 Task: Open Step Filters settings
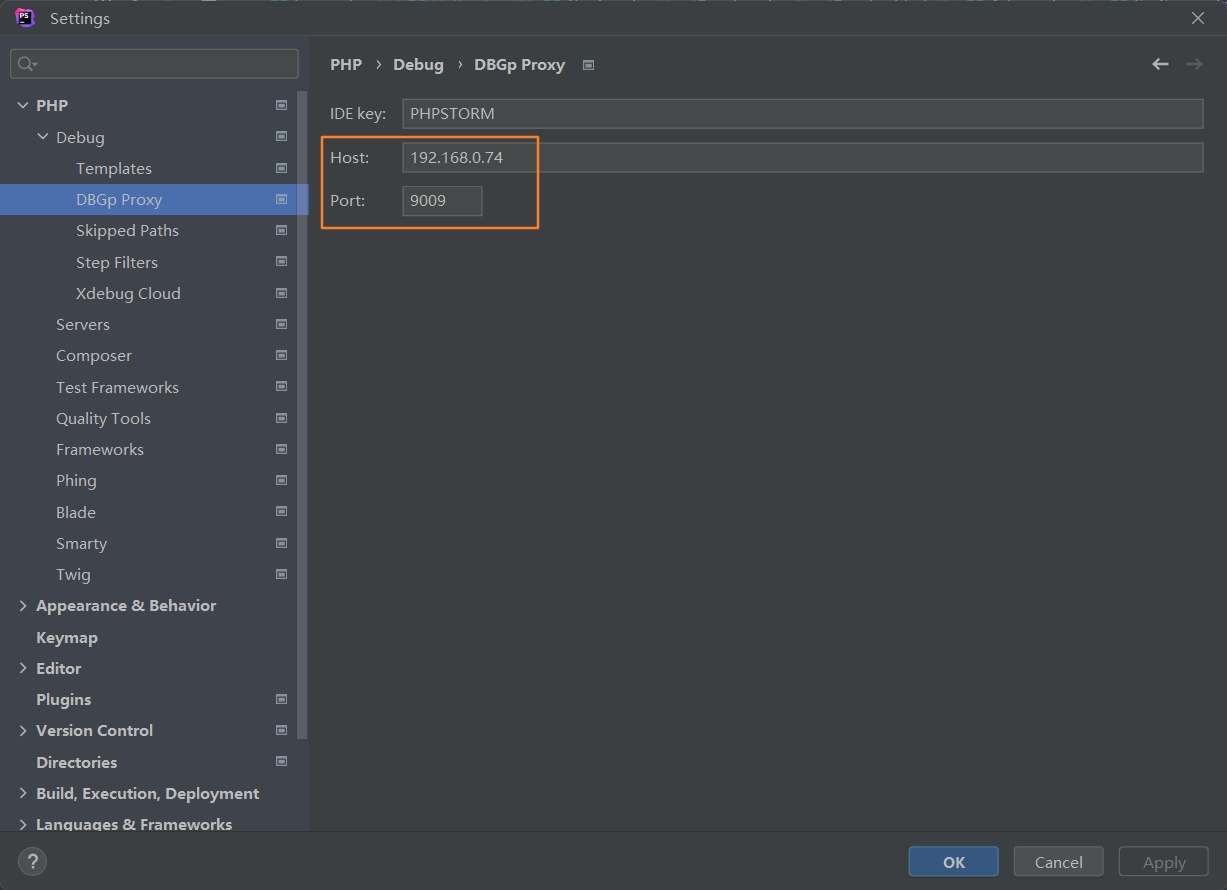117,262
